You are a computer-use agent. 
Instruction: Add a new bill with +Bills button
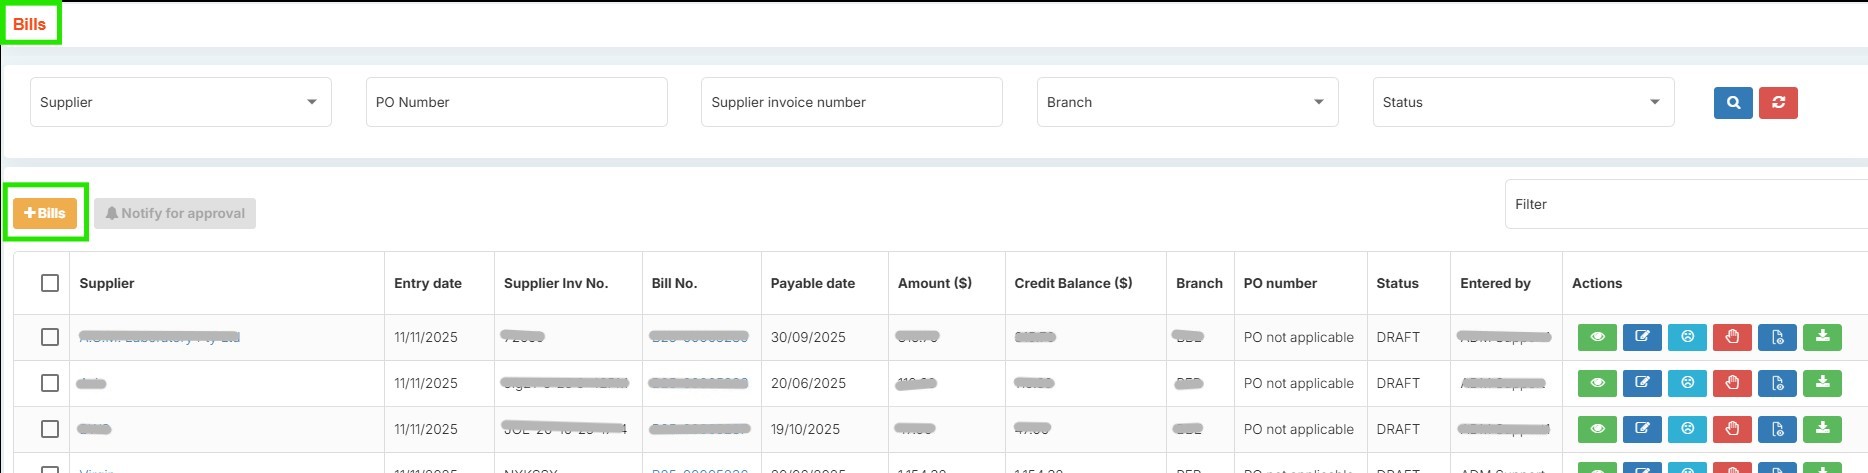coord(45,213)
